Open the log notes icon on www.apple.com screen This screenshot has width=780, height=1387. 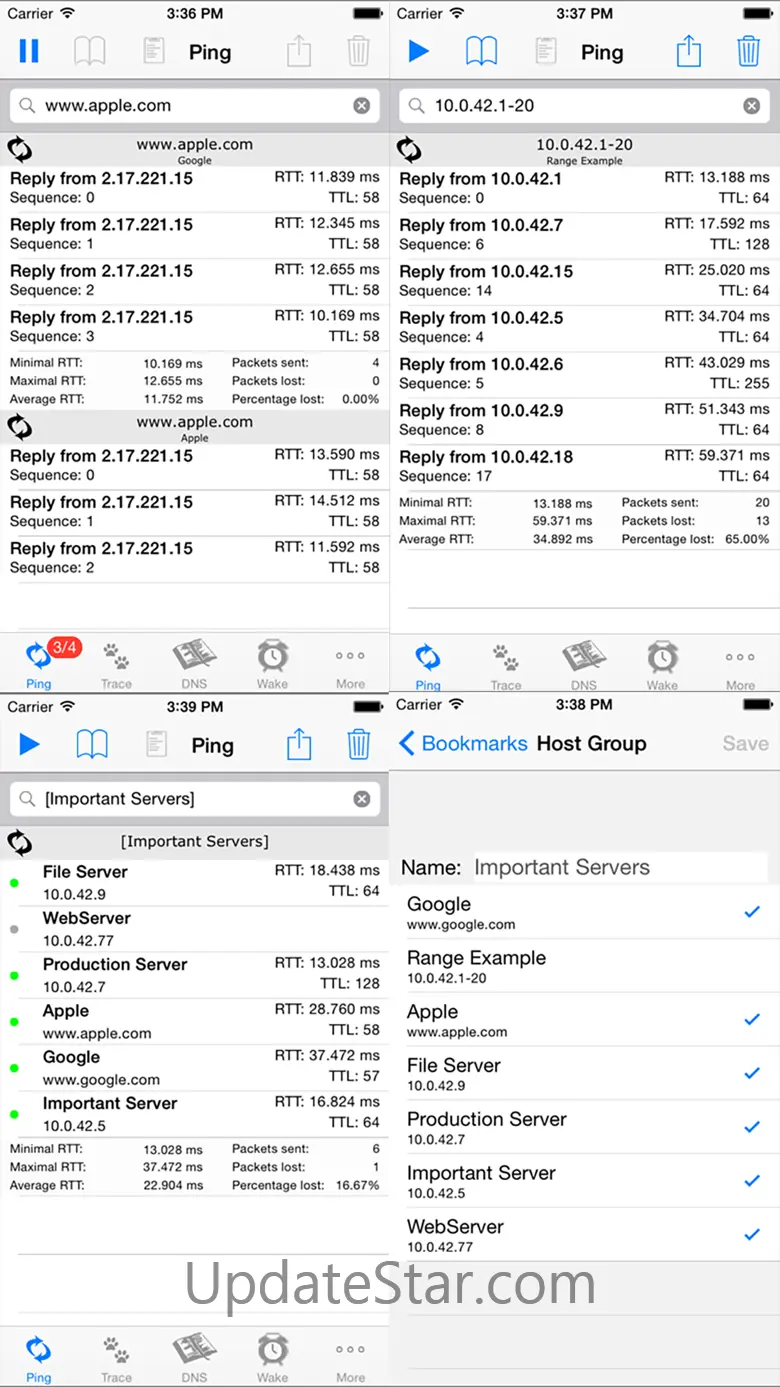point(153,51)
